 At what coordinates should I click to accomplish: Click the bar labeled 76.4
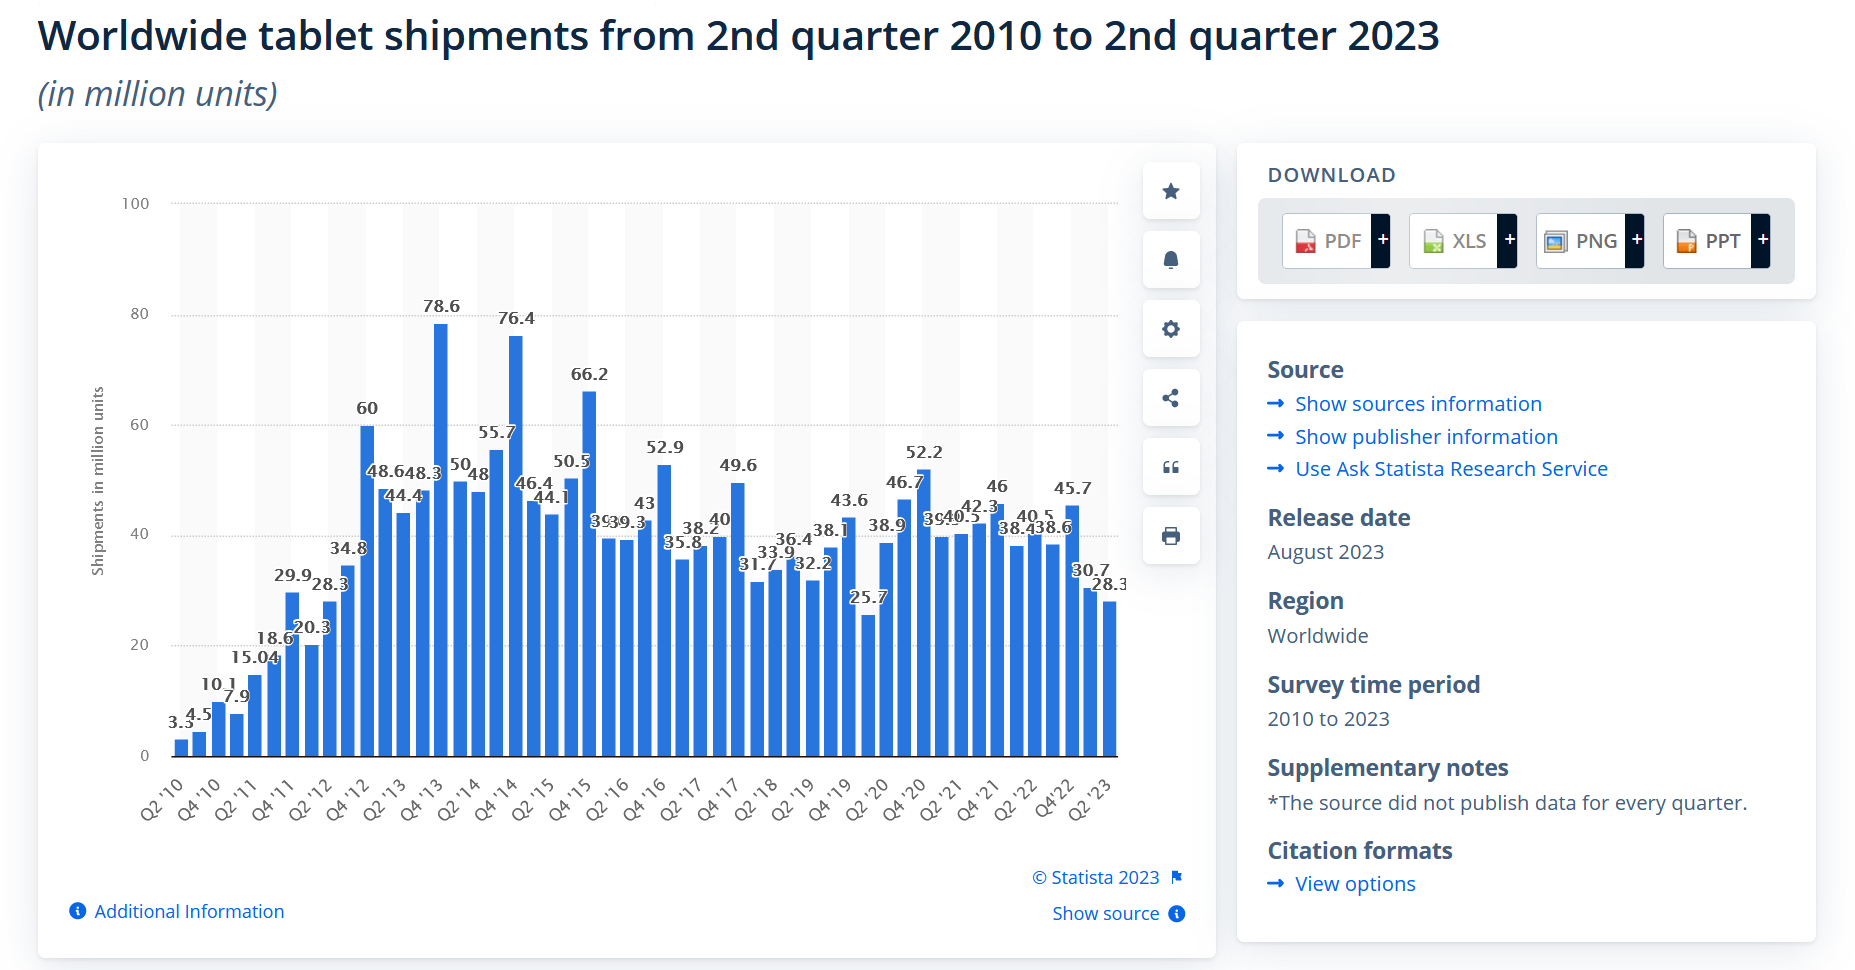516,546
